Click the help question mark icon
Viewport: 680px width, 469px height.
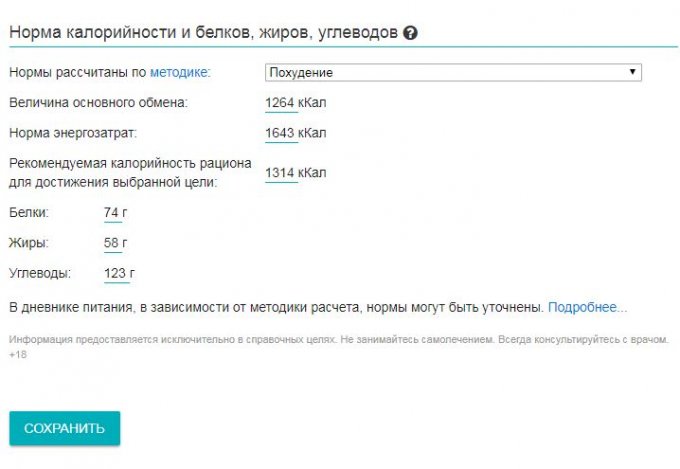[x=411, y=32]
